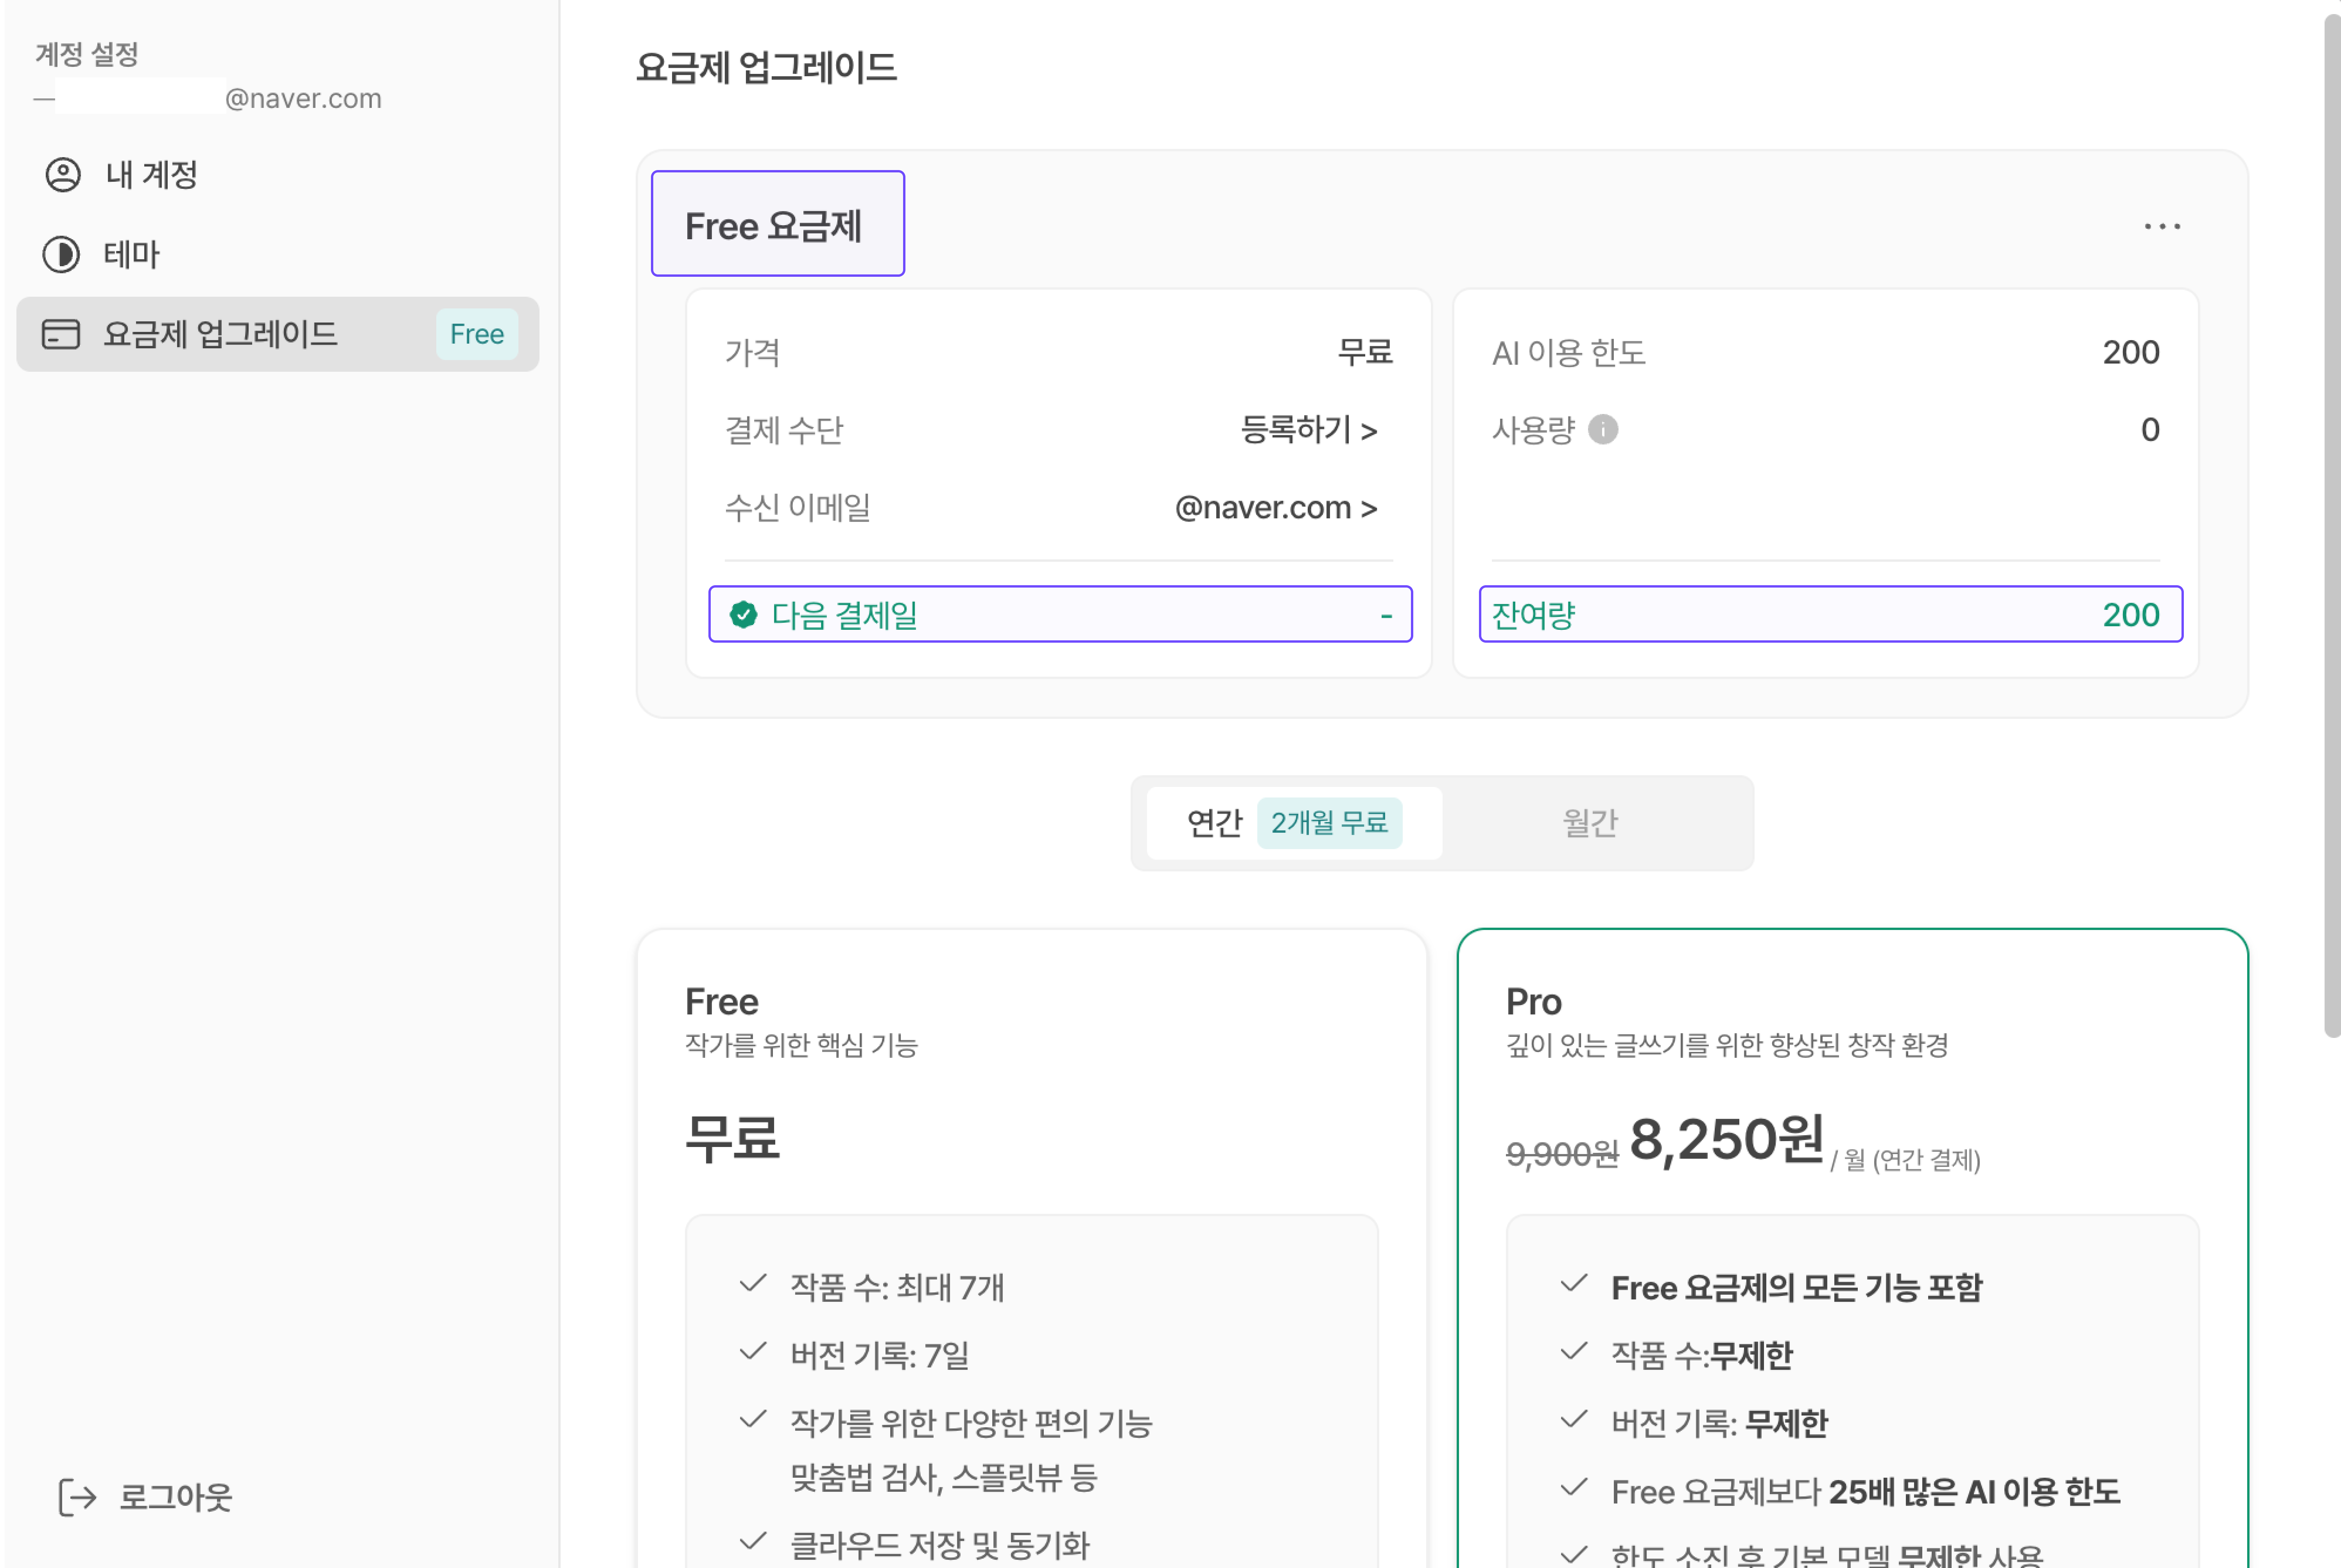Screen dimensions: 2341x1568
Task: Click the green check icon by 다음 결제일
Action: 743,615
